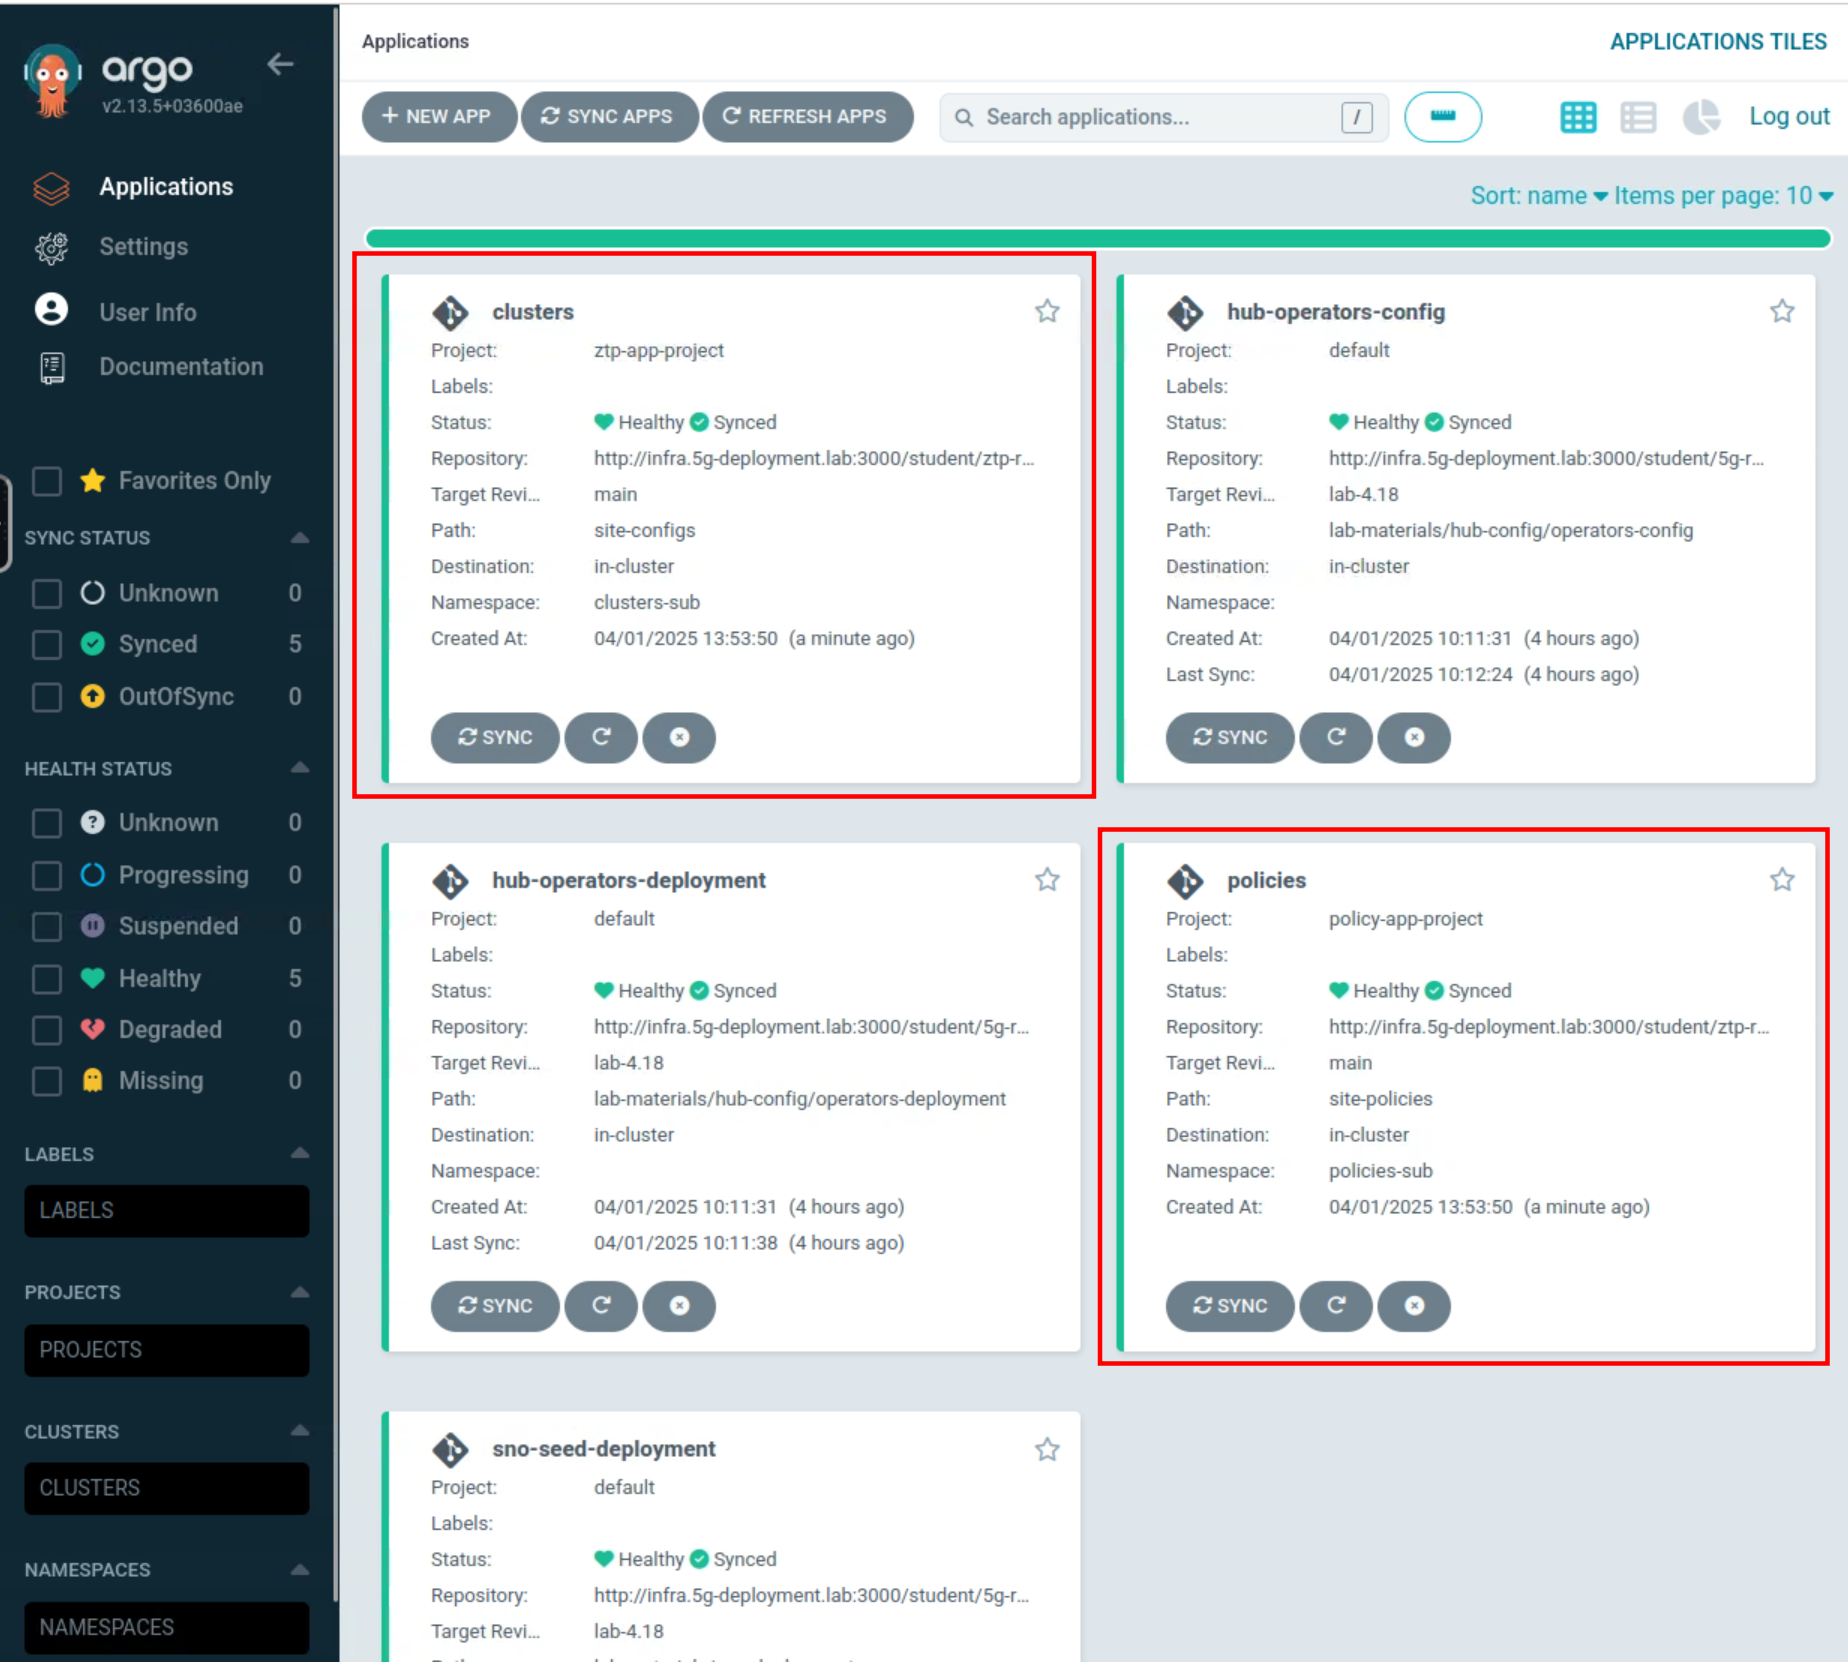Go to User Info page
This screenshot has height=1662, width=1848.
pos(147,312)
